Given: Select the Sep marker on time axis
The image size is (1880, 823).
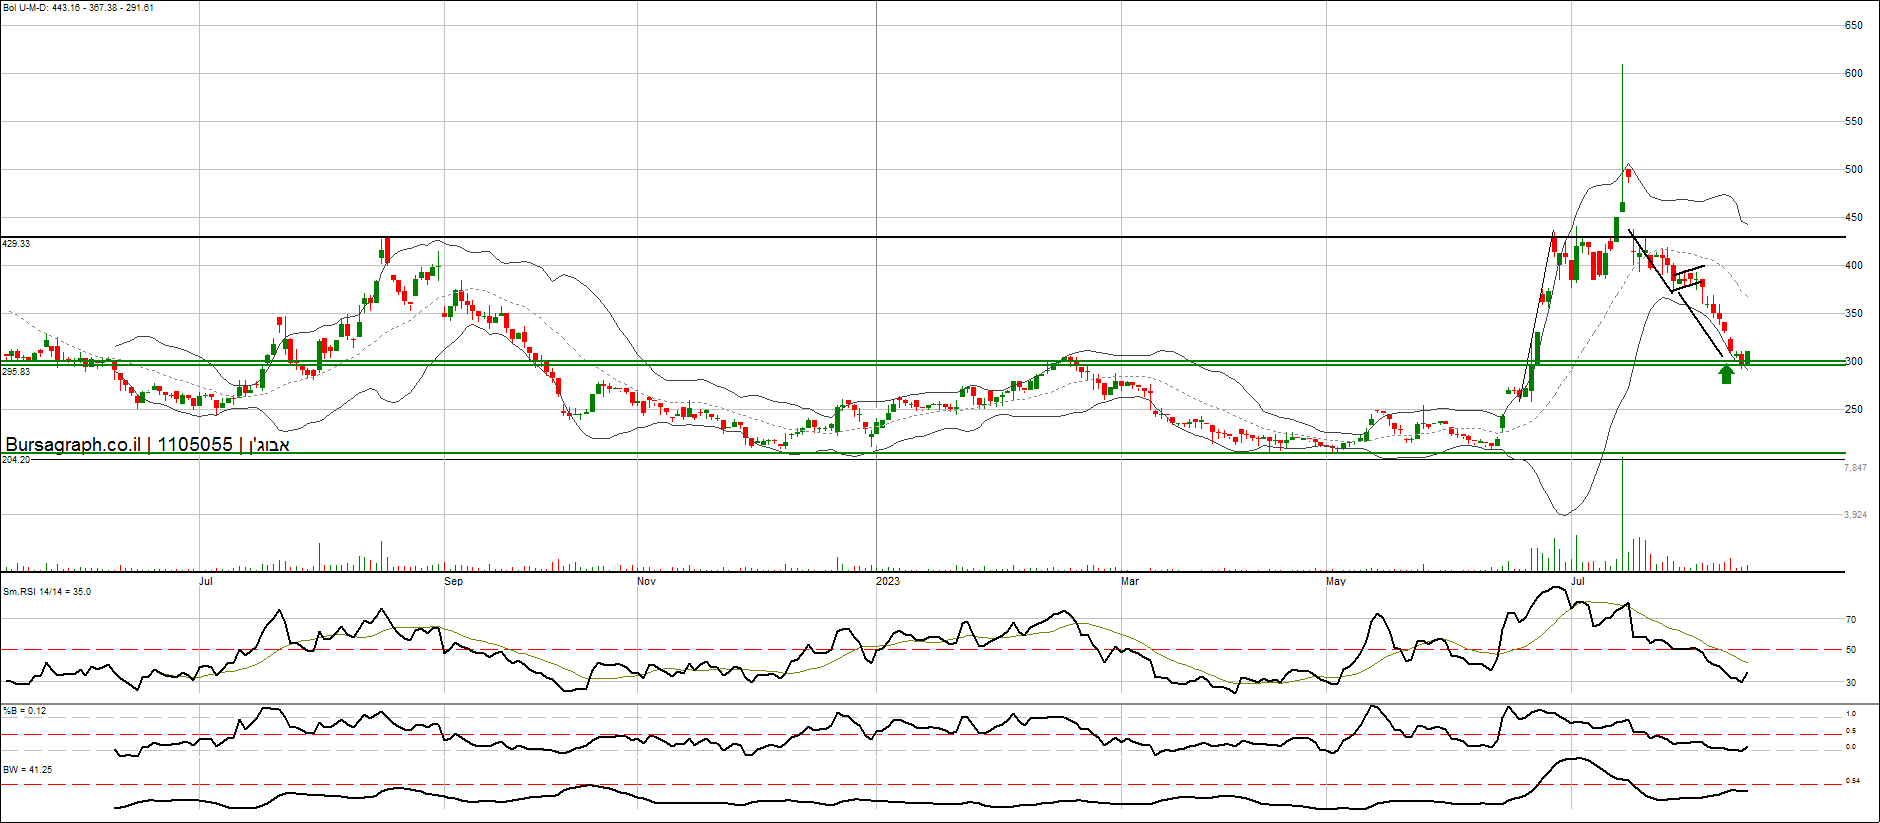Looking at the screenshot, I should coord(453,581).
